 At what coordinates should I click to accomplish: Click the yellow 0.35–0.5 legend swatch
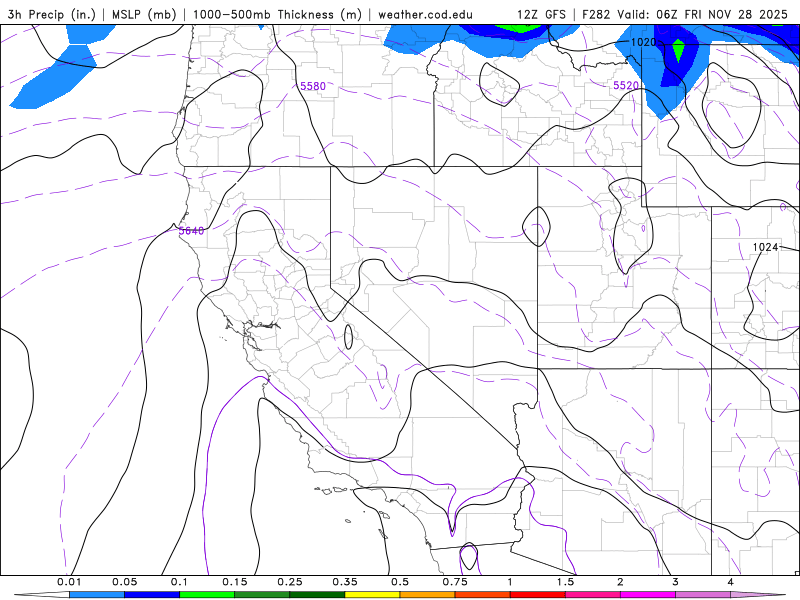[x=372, y=595]
